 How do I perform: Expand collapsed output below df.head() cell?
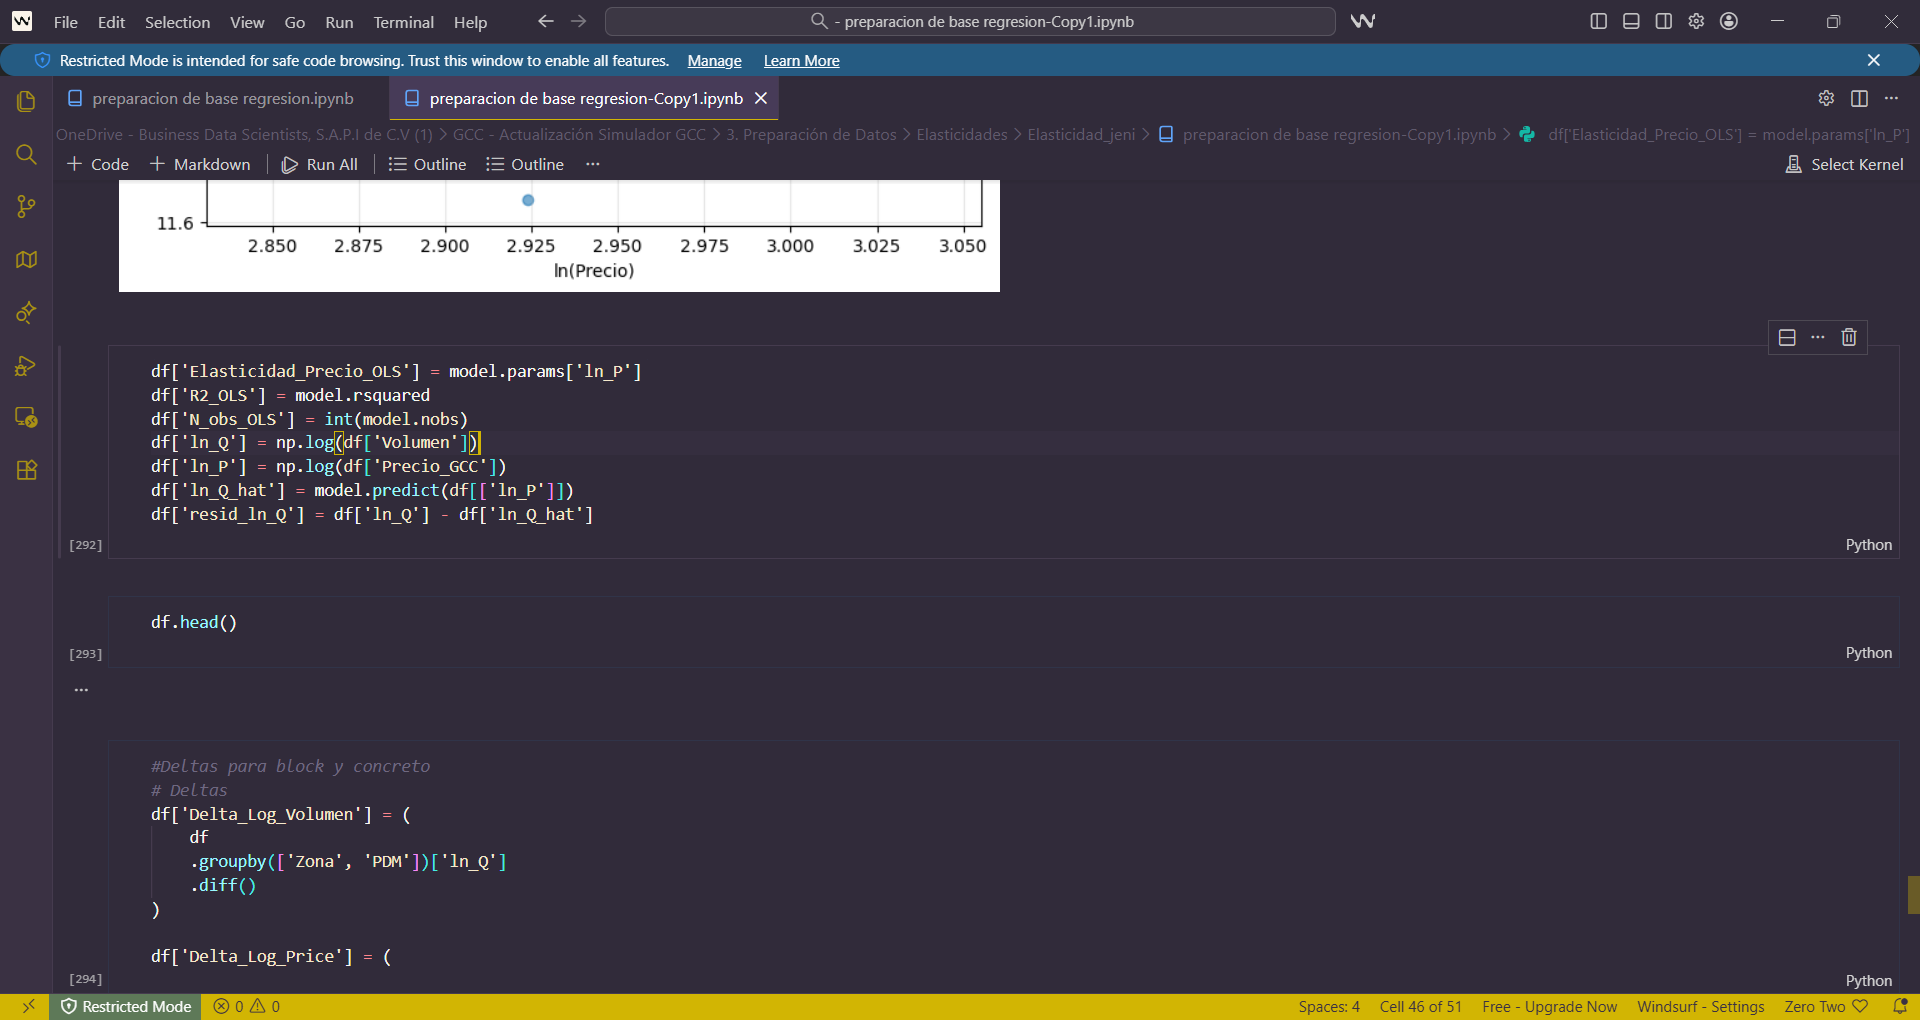click(82, 690)
